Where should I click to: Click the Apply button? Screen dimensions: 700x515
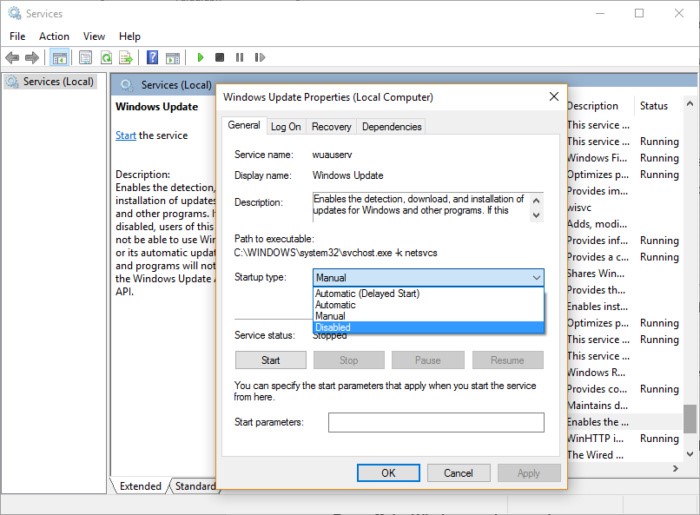(529, 473)
